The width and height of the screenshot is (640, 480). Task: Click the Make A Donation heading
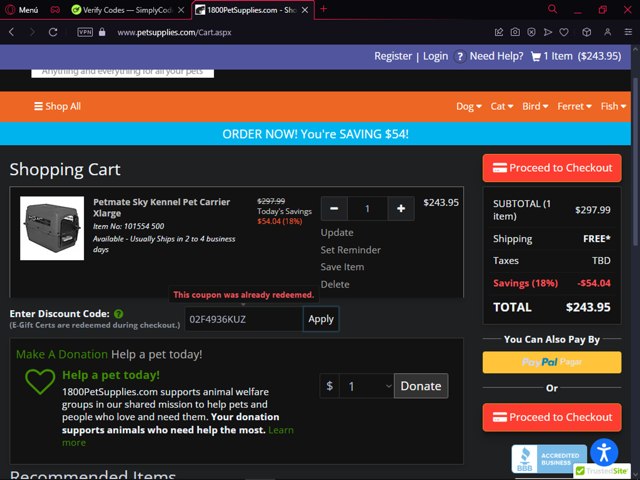tap(62, 354)
